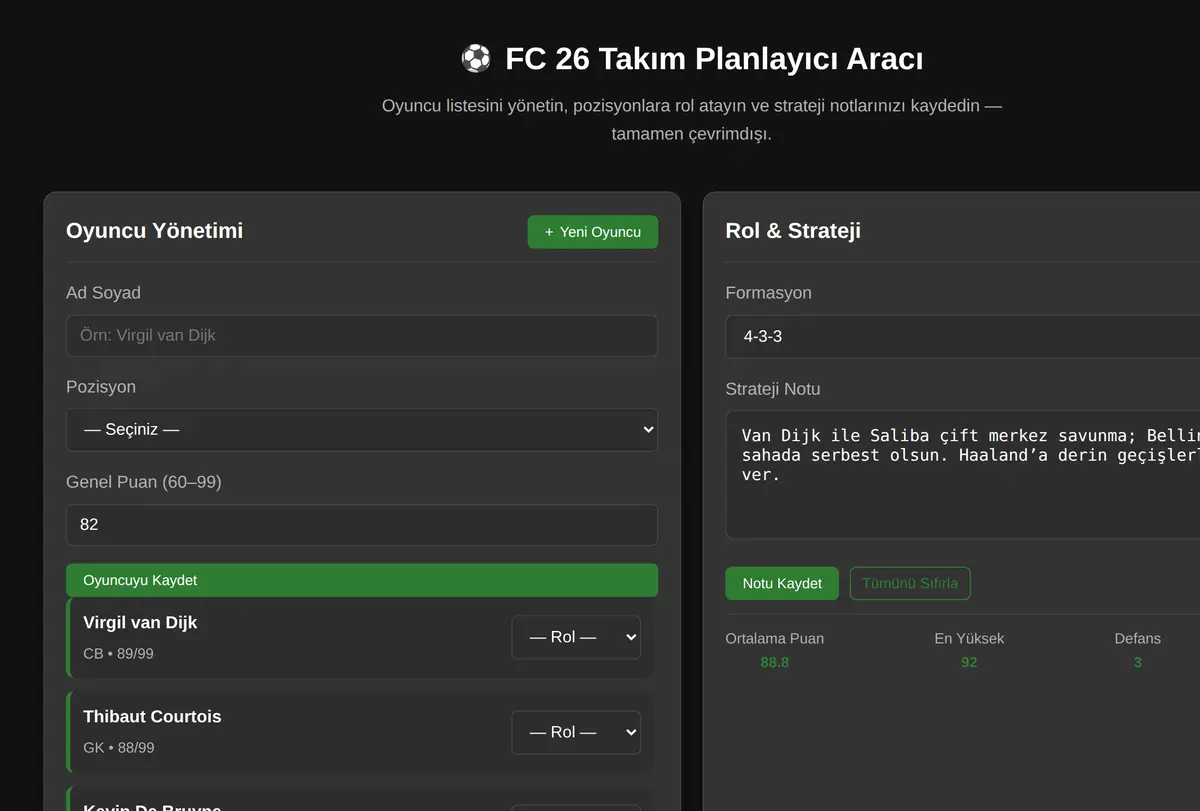Click the Defans value 3

[x=1138, y=662]
